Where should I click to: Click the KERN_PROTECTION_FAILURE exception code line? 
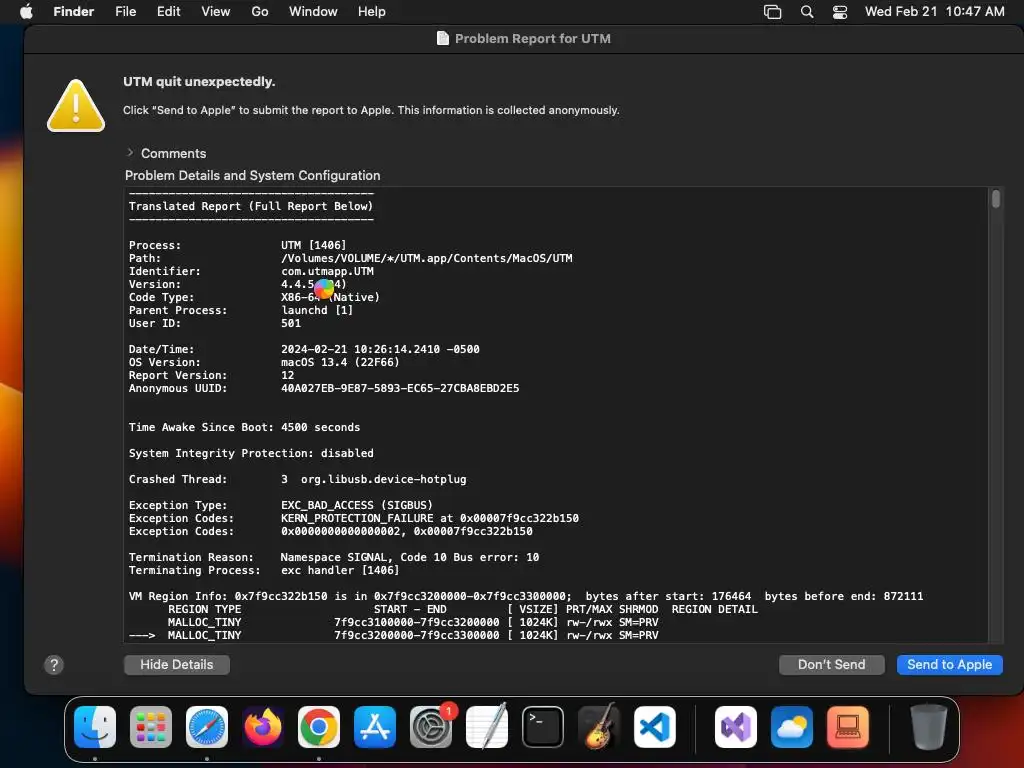[430, 519]
